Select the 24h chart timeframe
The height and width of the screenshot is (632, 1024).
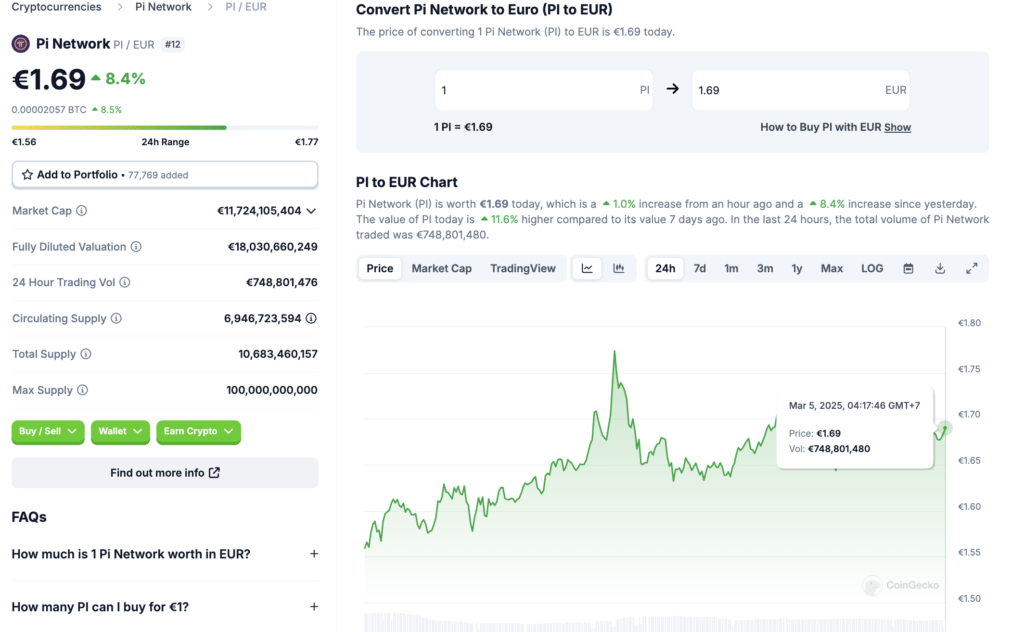tap(665, 268)
